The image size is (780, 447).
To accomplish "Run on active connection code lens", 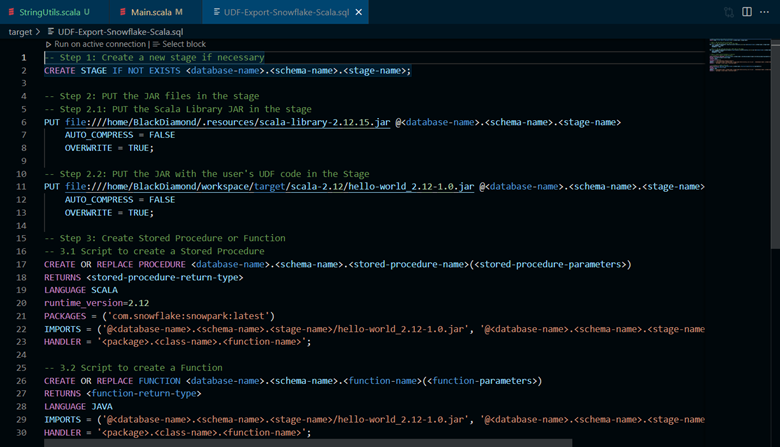I will point(99,44).
